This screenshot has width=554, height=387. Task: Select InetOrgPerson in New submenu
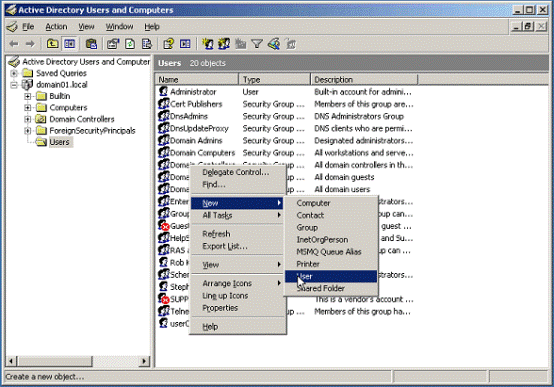(x=331, y=240)
